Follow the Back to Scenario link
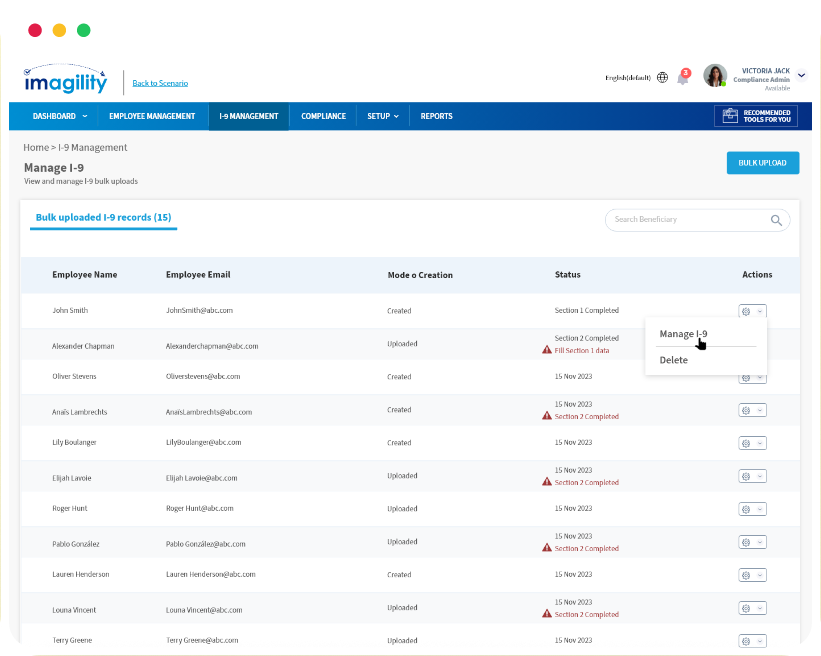 (160, 83)
